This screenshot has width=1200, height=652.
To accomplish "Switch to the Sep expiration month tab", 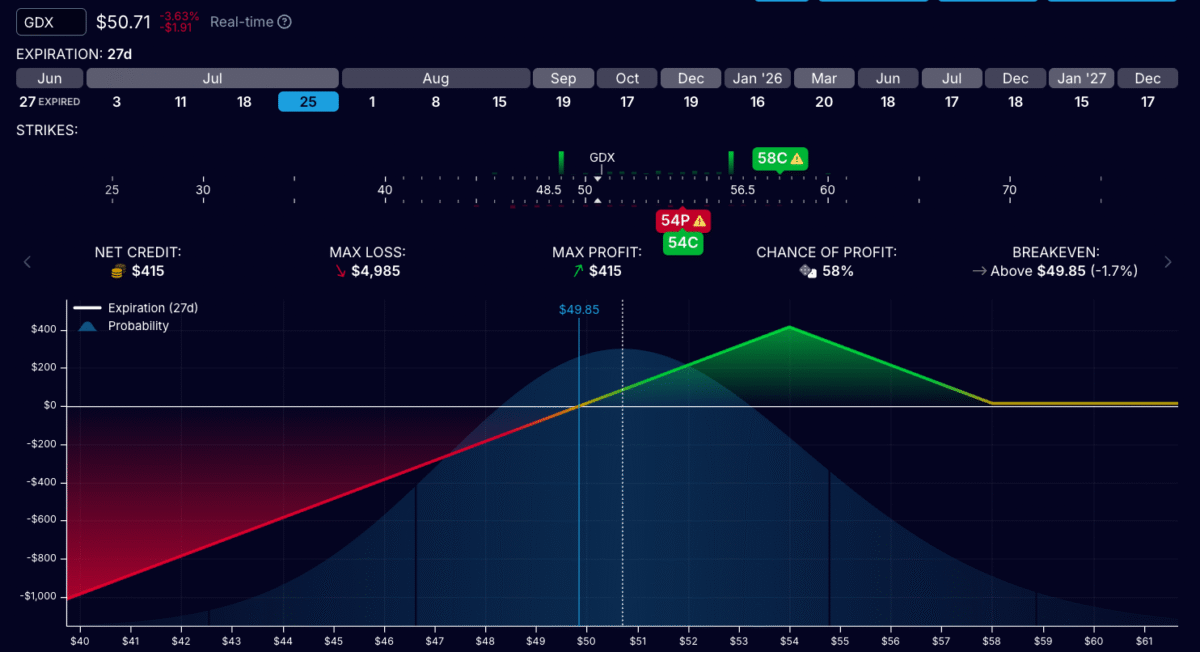I will click(x=563, y=78).
